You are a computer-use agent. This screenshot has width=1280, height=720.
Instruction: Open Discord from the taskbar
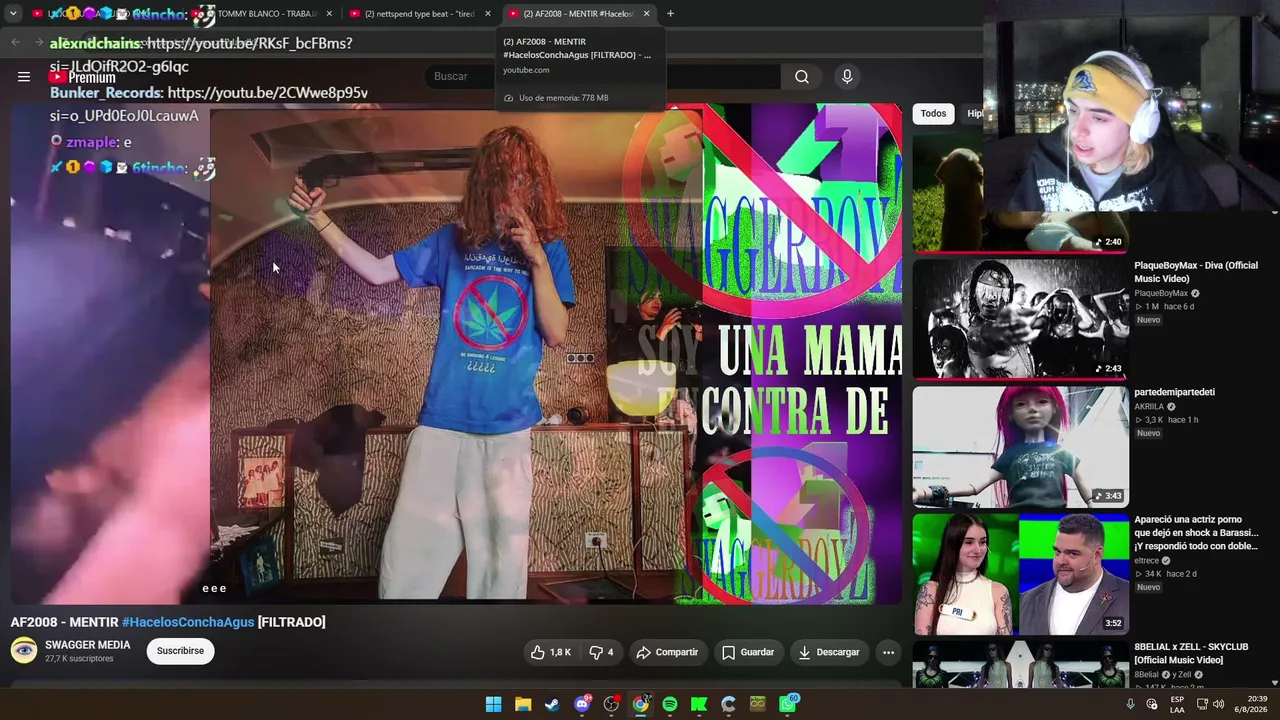pyautogui.click(x=582, y=704)
